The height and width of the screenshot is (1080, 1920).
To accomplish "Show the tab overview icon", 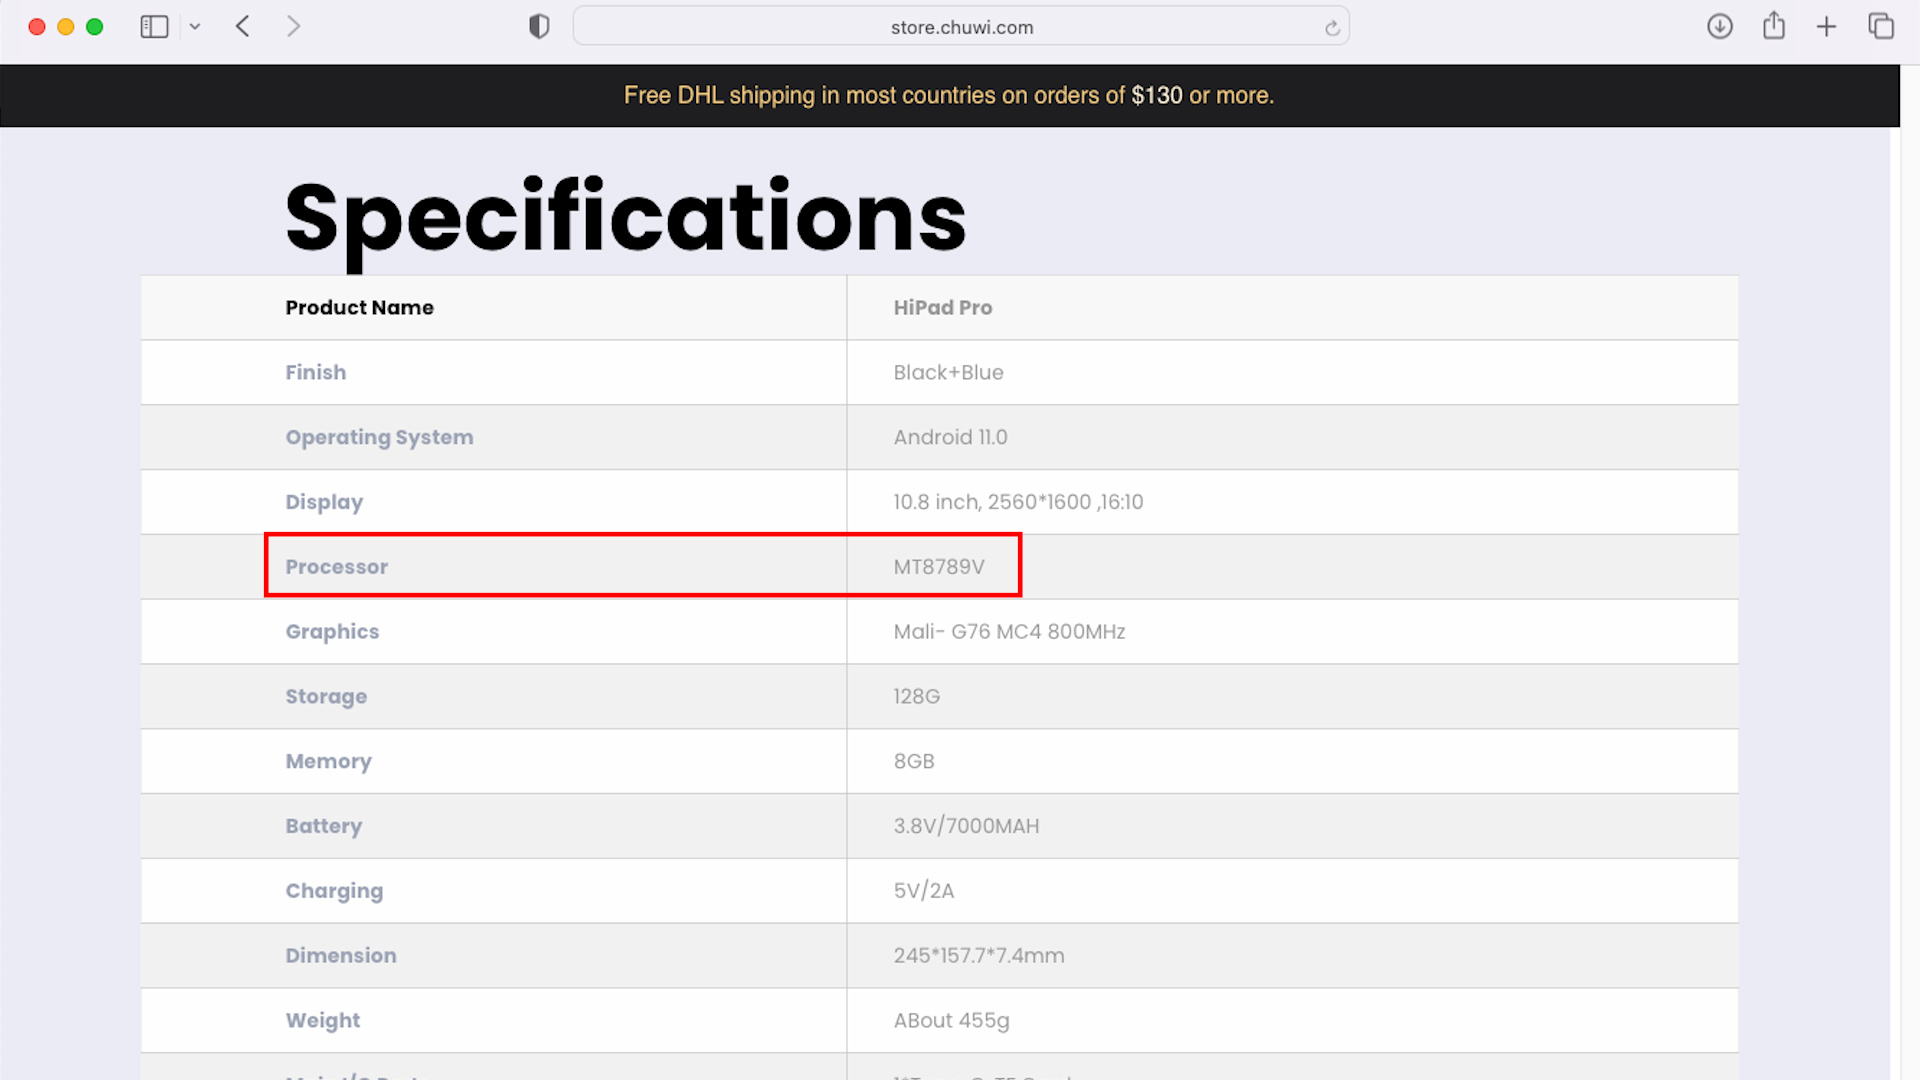I will (1881, 27).
